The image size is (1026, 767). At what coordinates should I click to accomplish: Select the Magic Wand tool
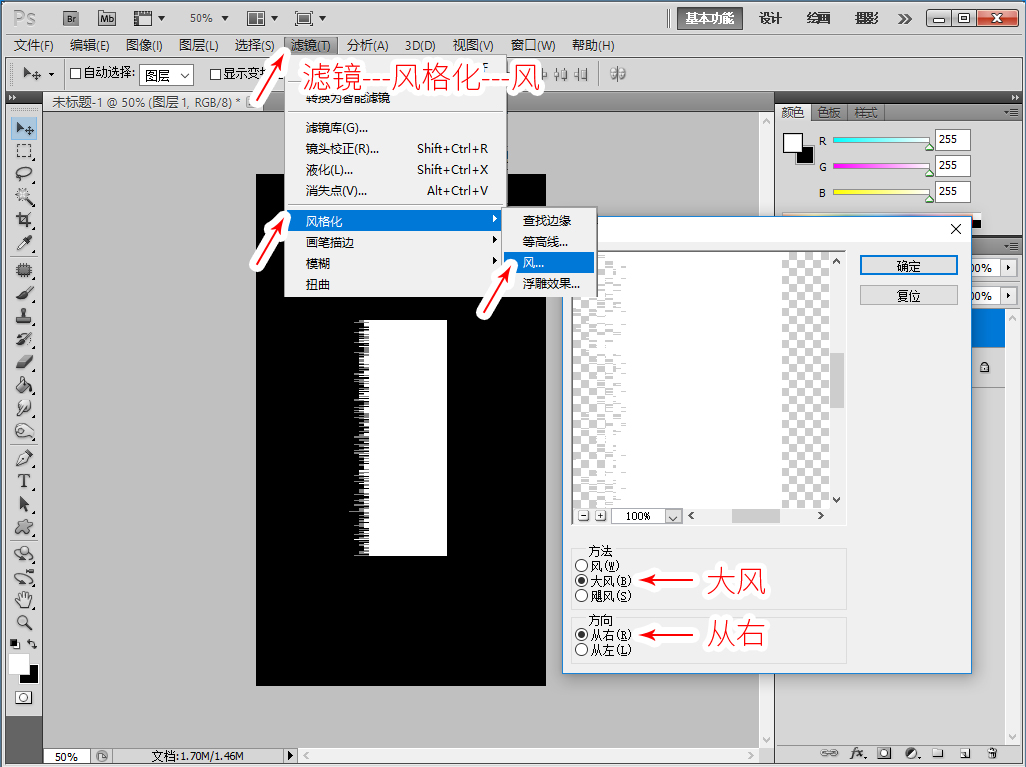[24, 197]
